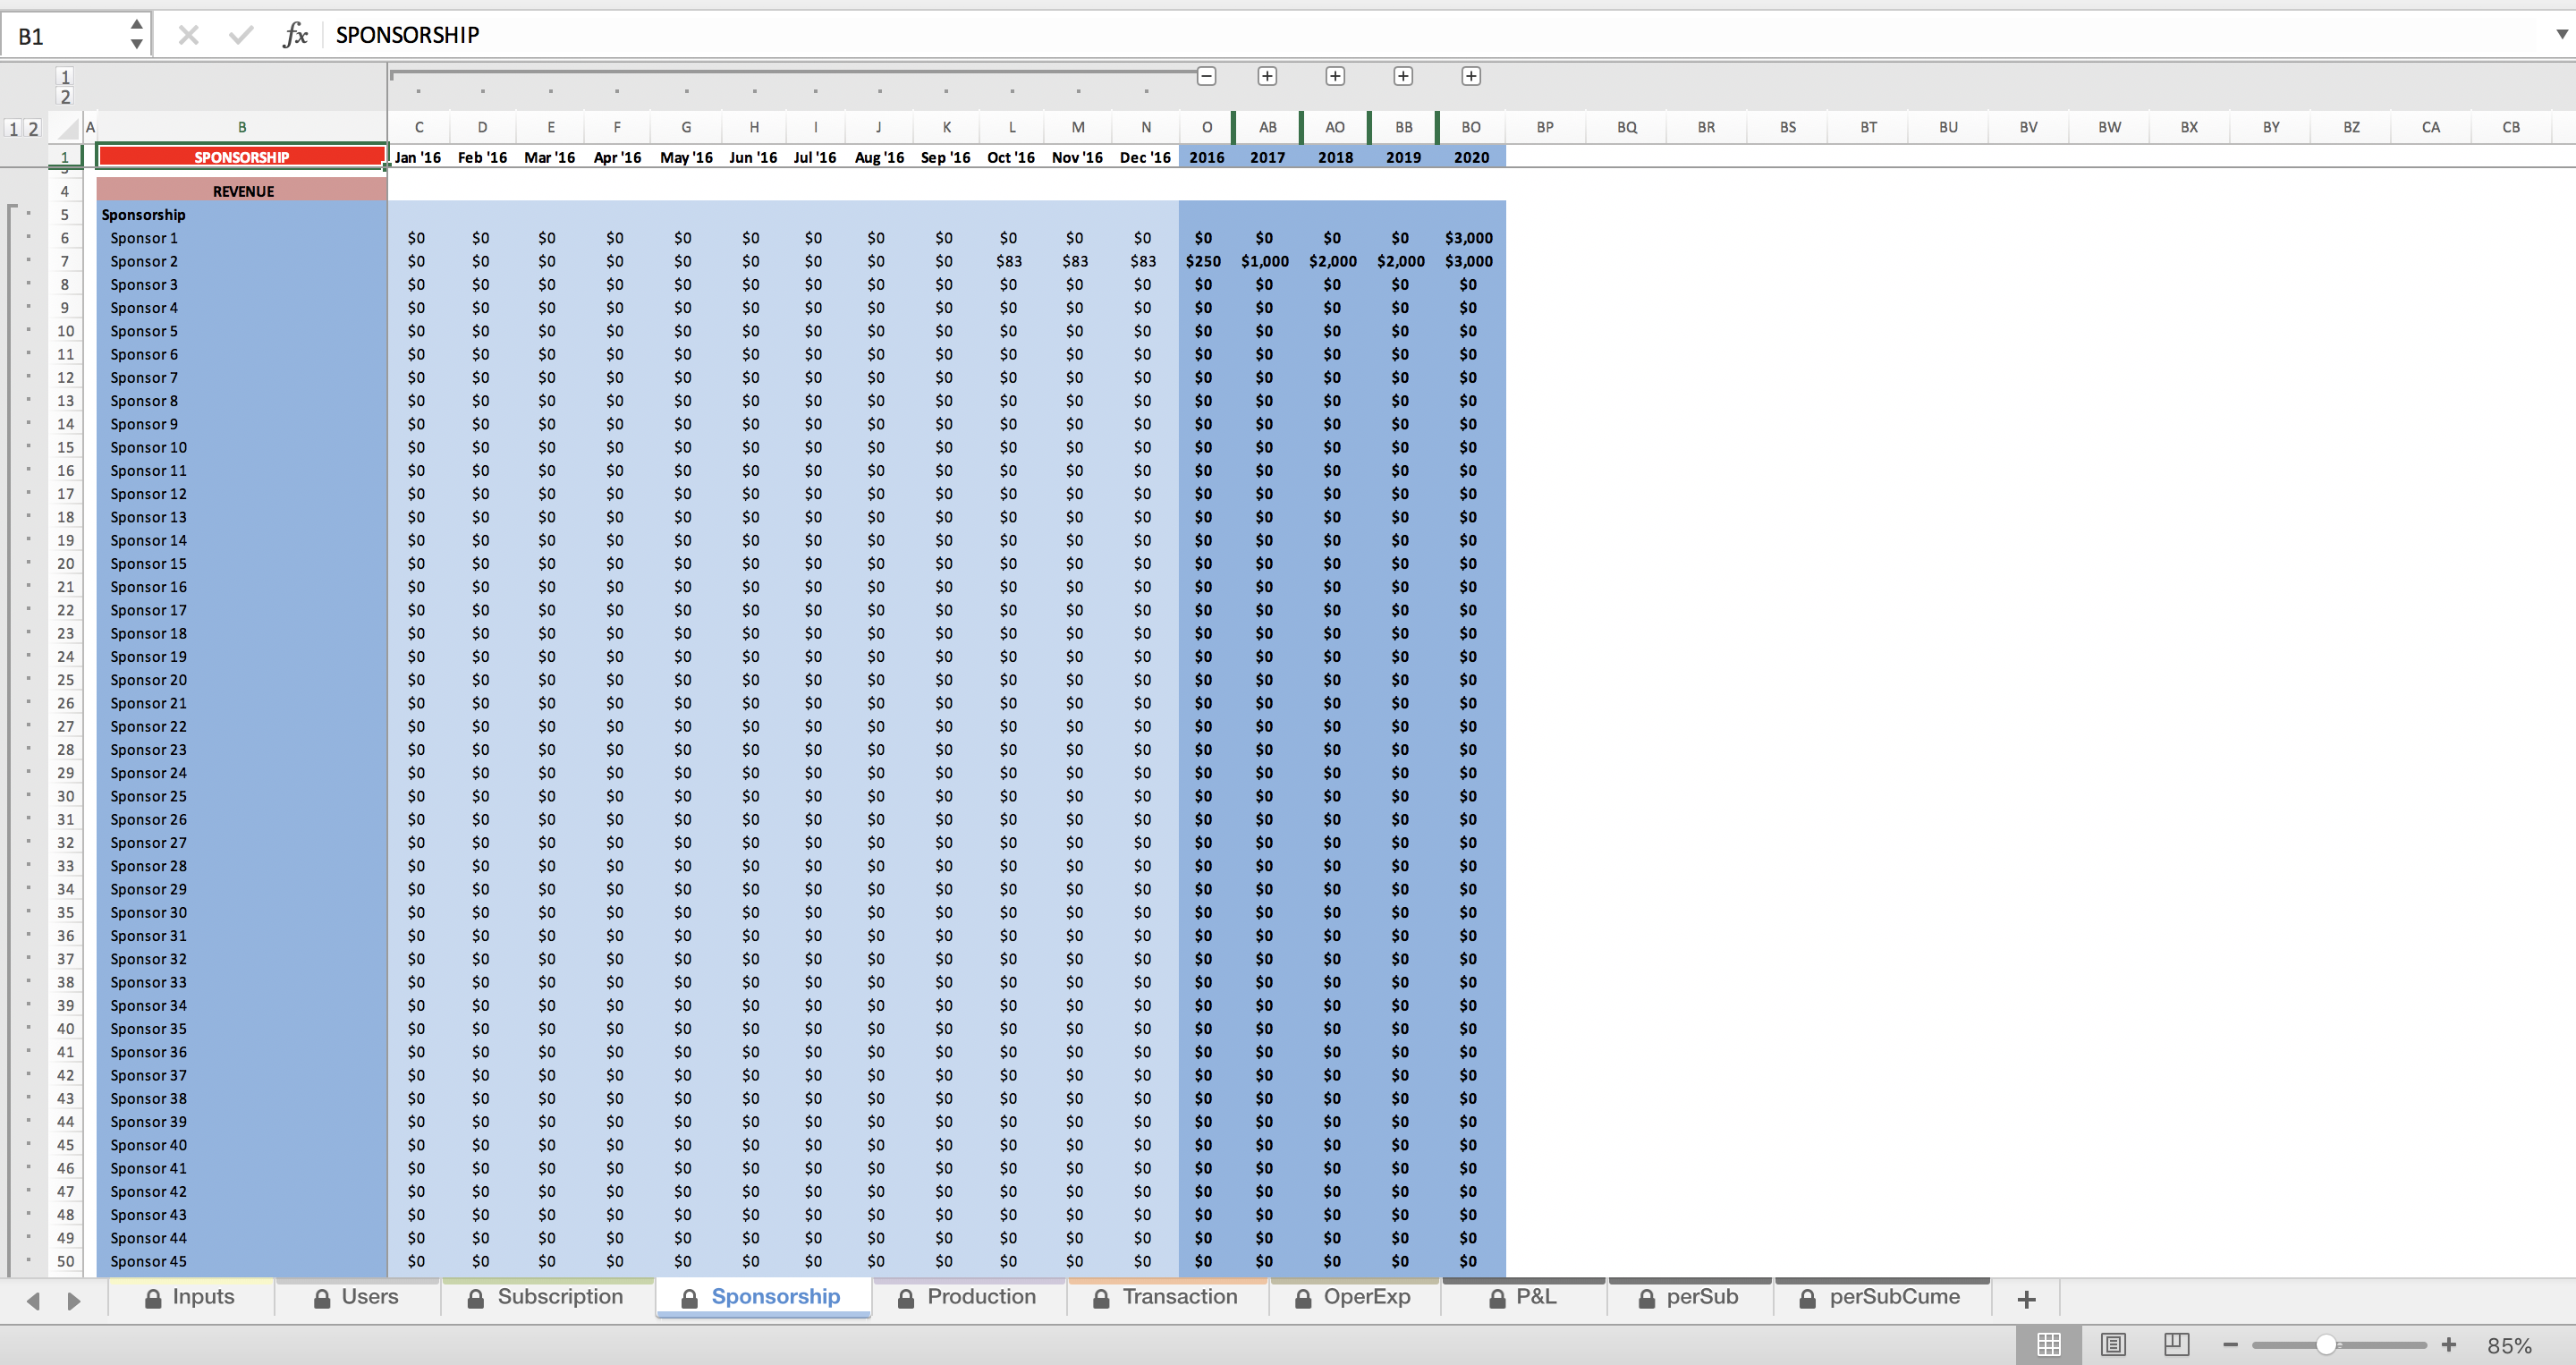This screenshot has width=2576, height=1365.
Task: Open the insert function fx button
Action: (295, 36)
